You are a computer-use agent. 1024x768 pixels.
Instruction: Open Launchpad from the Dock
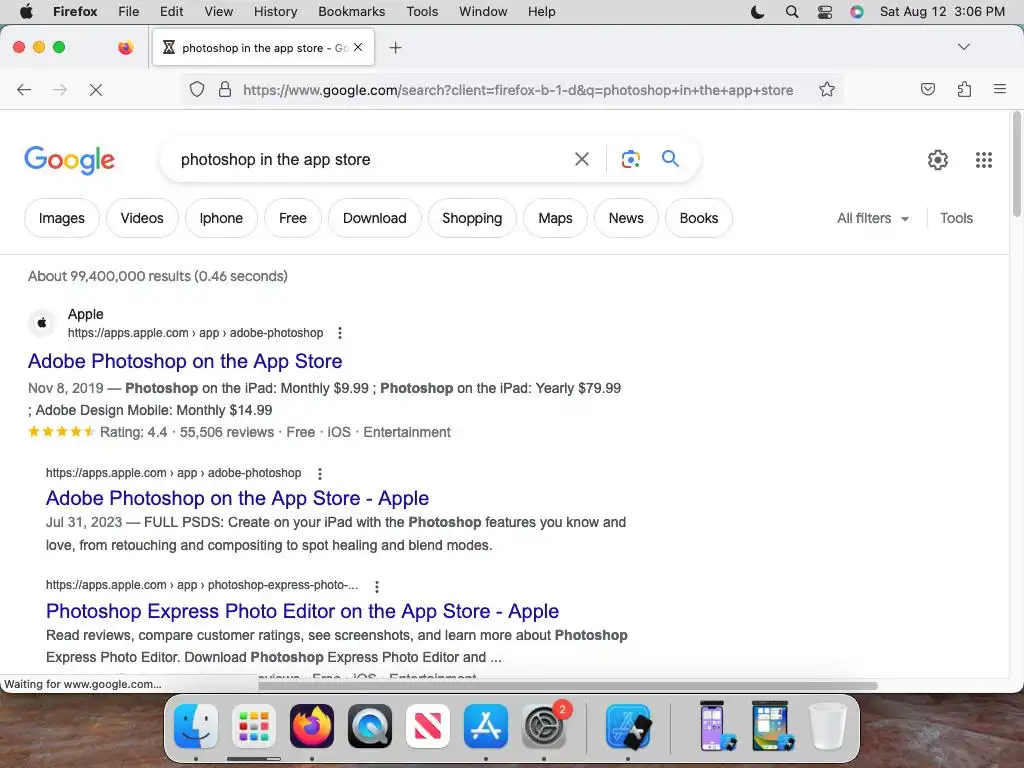click(254, 726)
